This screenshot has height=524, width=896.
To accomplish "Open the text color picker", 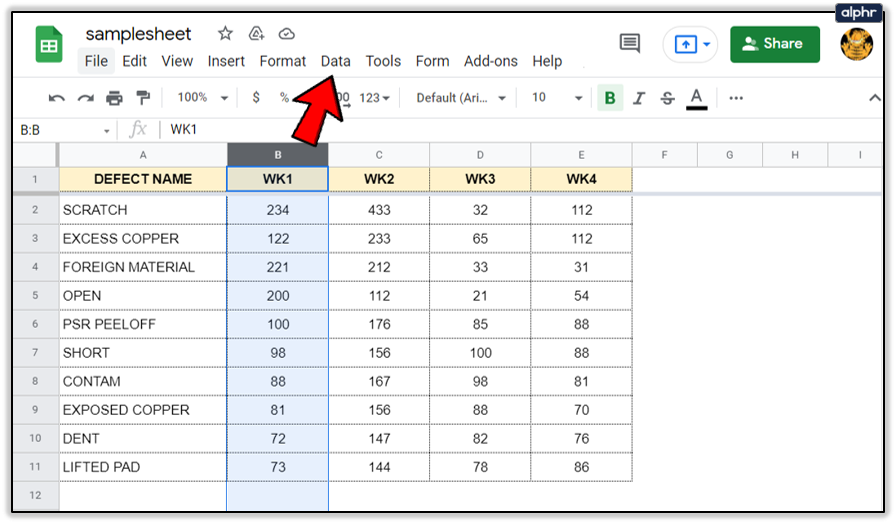I will pyautogui.click(x=697, y=98).
